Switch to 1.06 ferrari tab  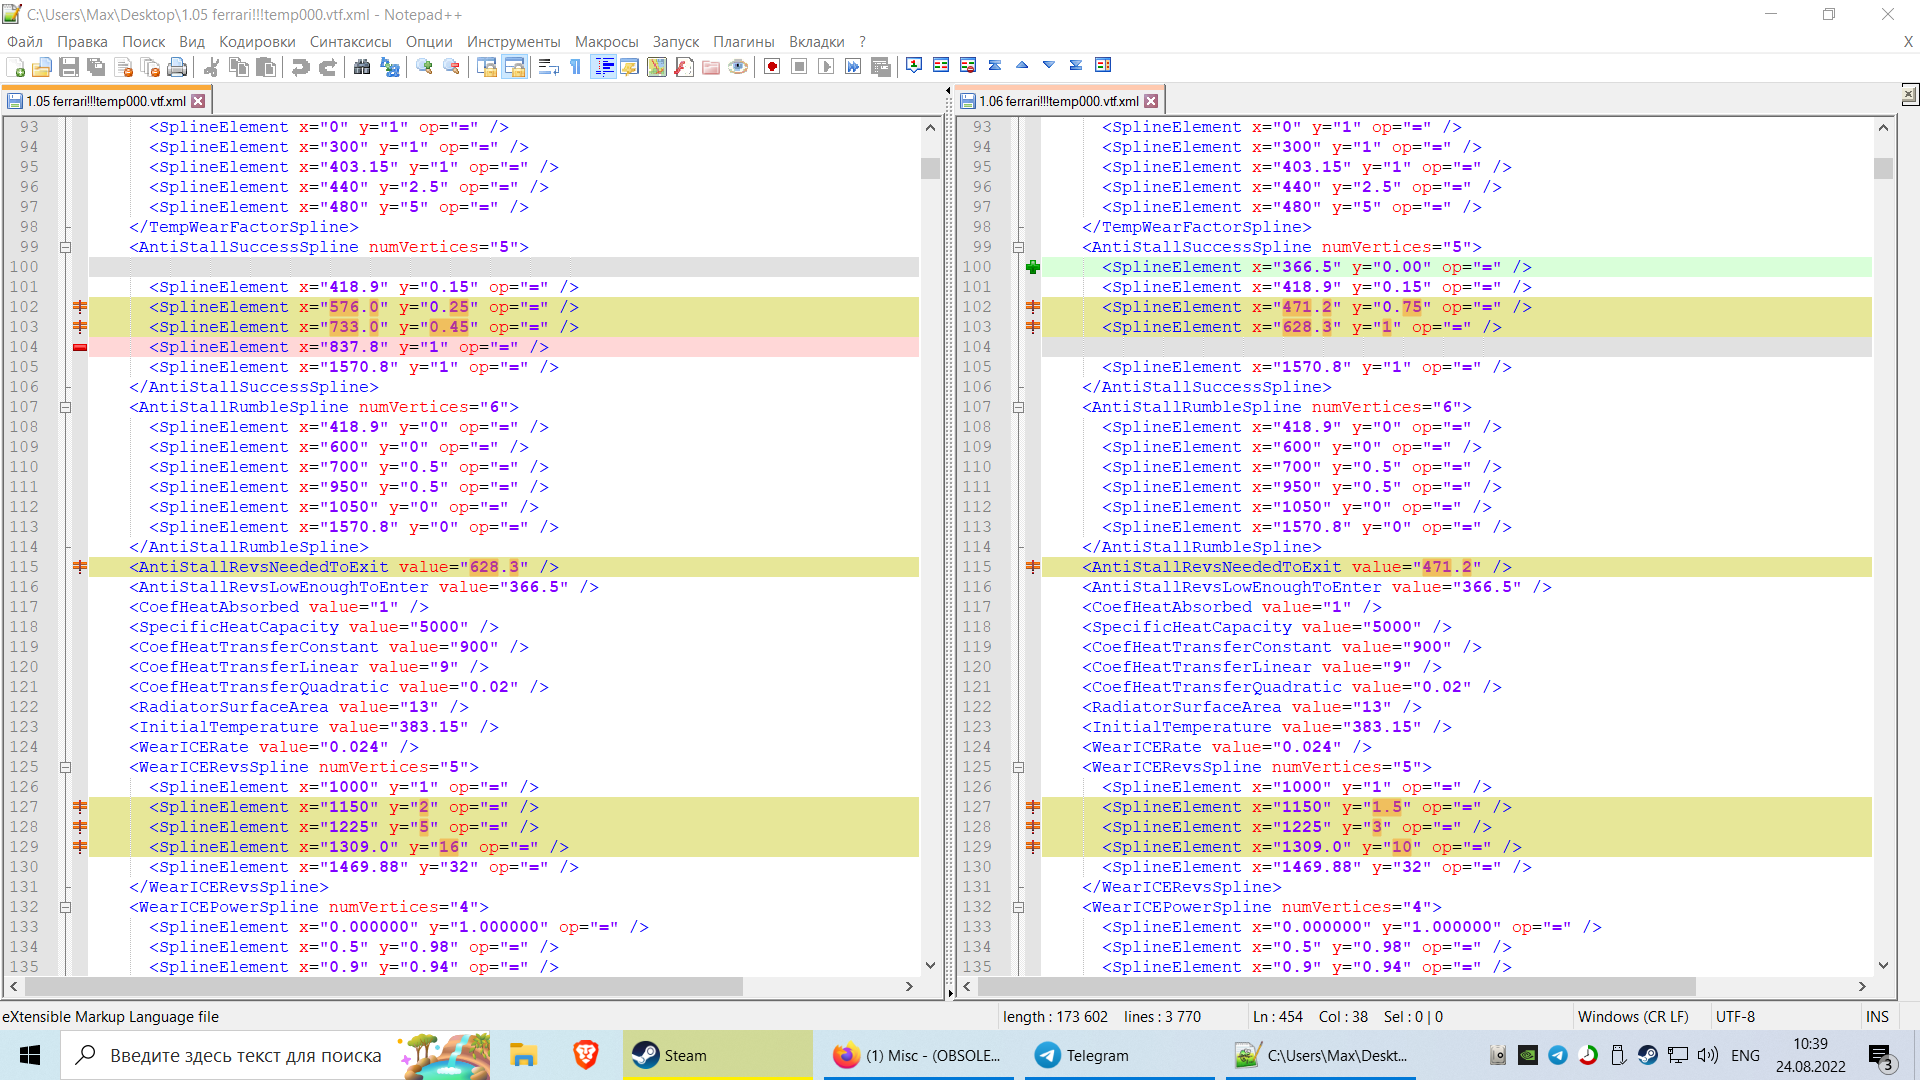(x=1058, y=101)
